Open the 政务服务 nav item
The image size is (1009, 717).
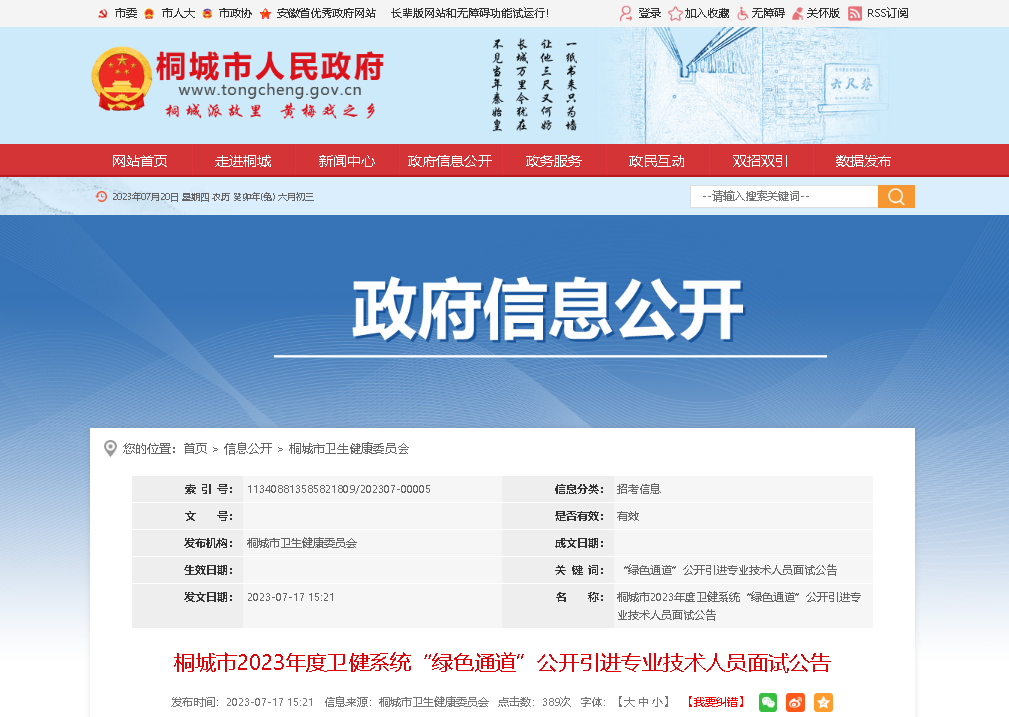coord(553,161)
